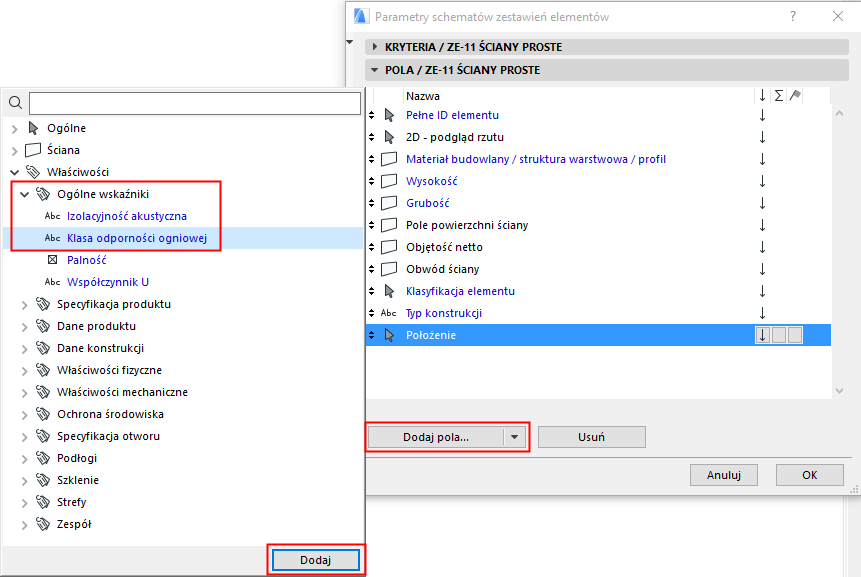
Task: Select the Pełne ID elementu field
Action: click(452, 115)
